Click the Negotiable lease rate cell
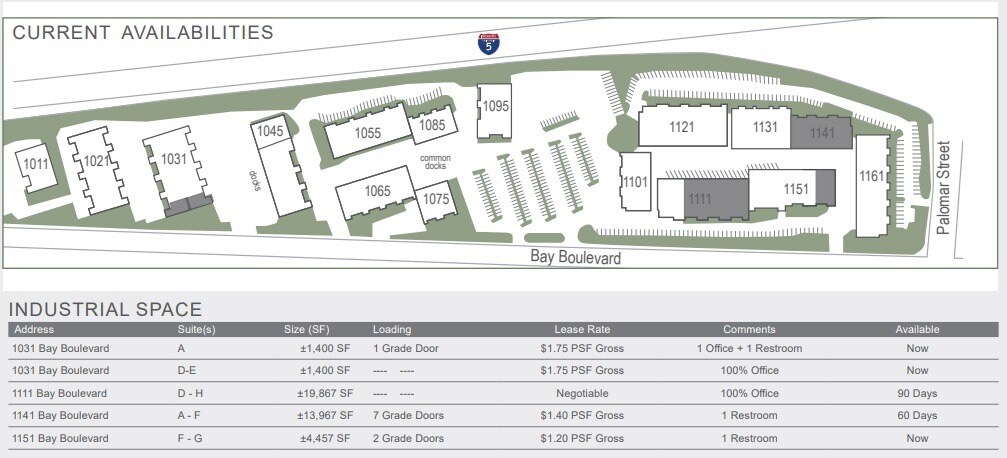The height and width of the screenshot is (458, 1007). pyautogui.click(x=582, y=393)
